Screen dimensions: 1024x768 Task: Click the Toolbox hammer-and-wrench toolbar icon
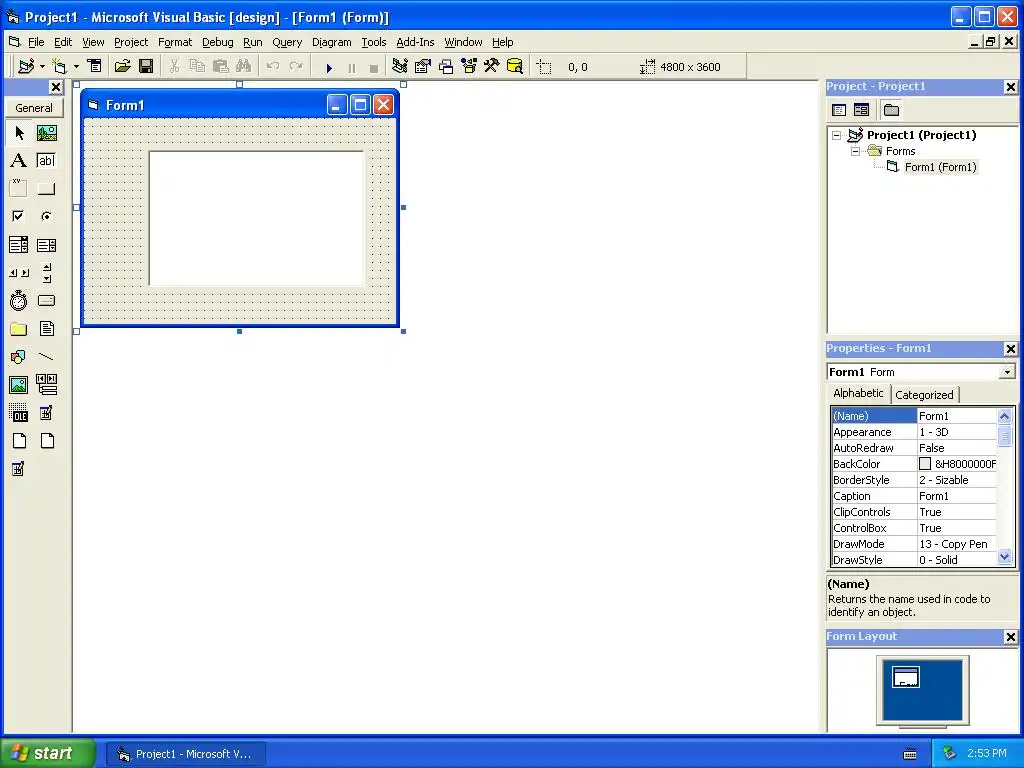click(x=492, y=66)
